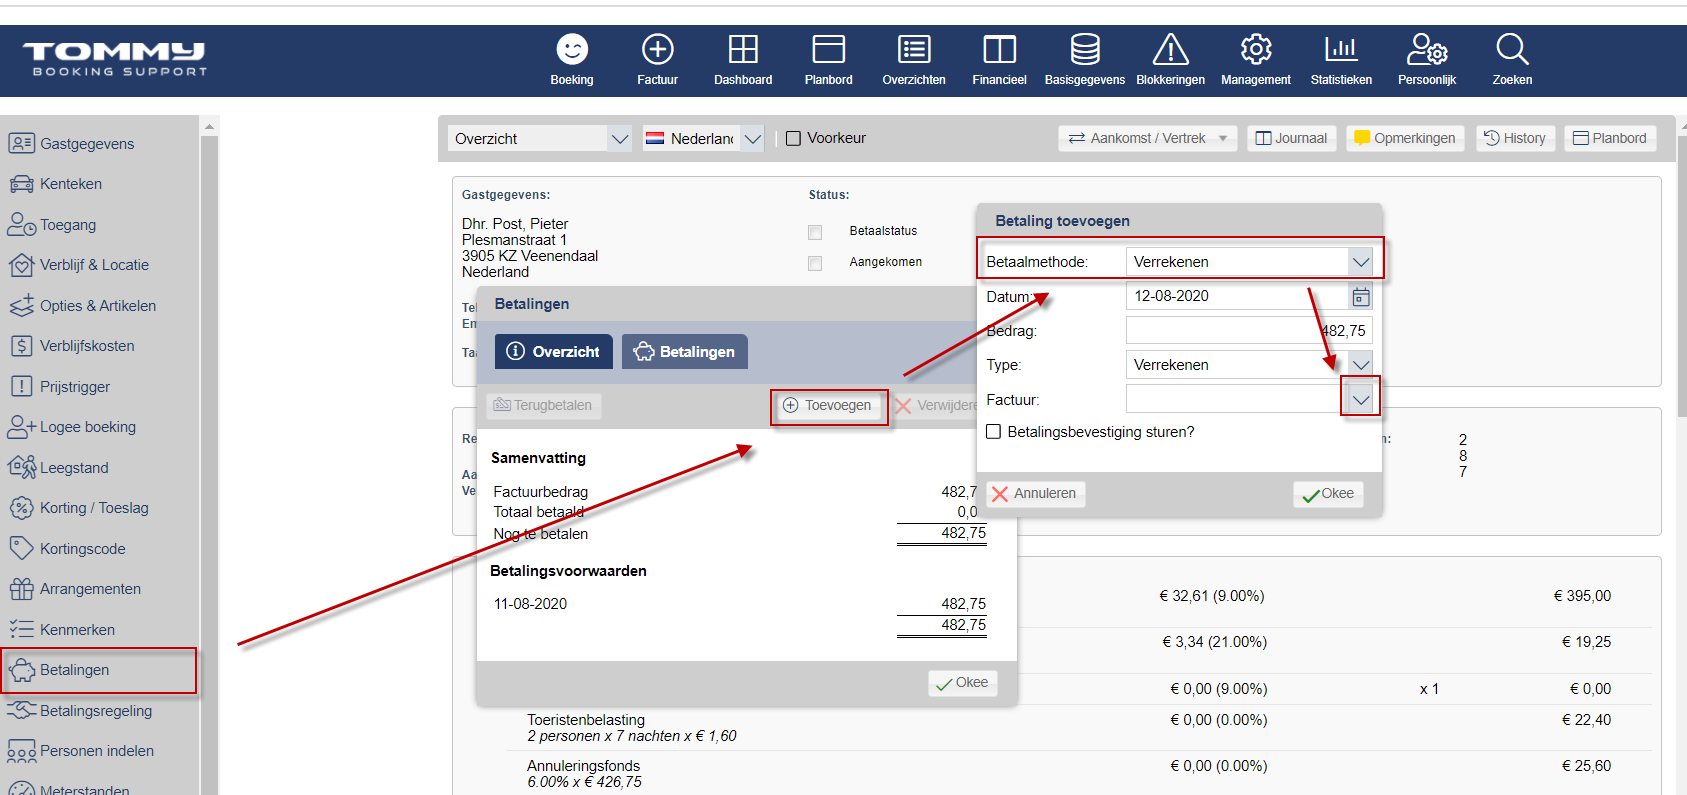1687x795 pixels.
Task: Expand the Overzicht dropdown
Action: coord(620,139)
